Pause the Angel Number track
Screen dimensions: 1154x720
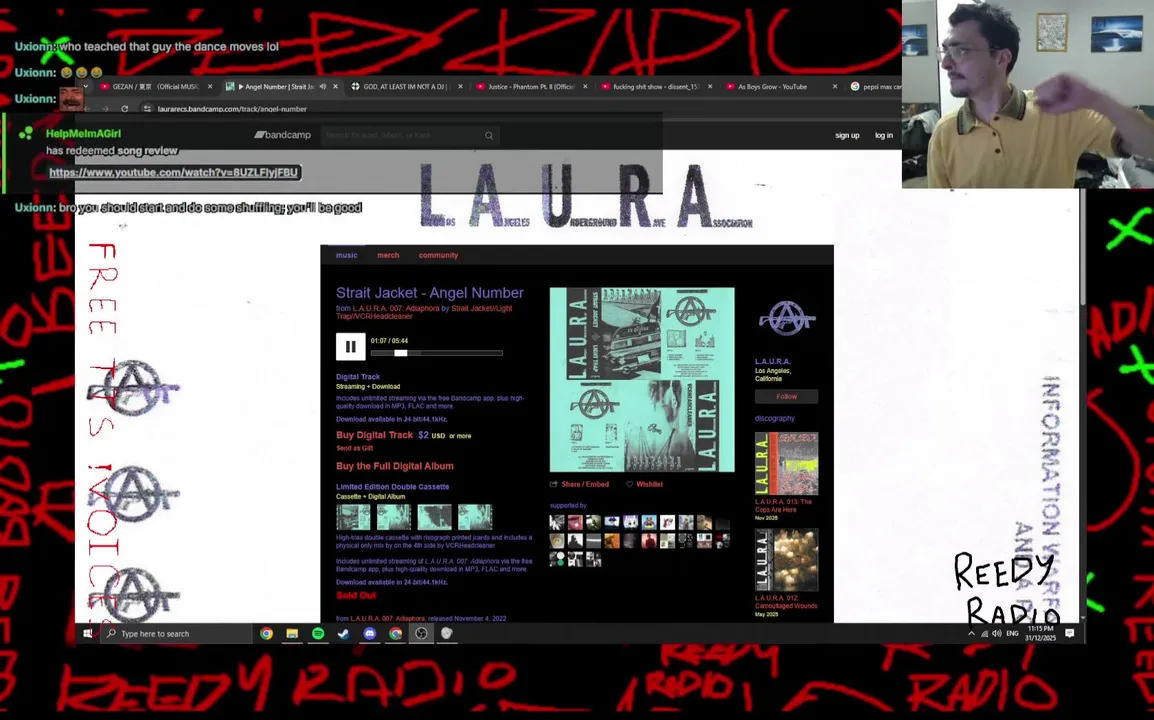[x=350, y=347]
